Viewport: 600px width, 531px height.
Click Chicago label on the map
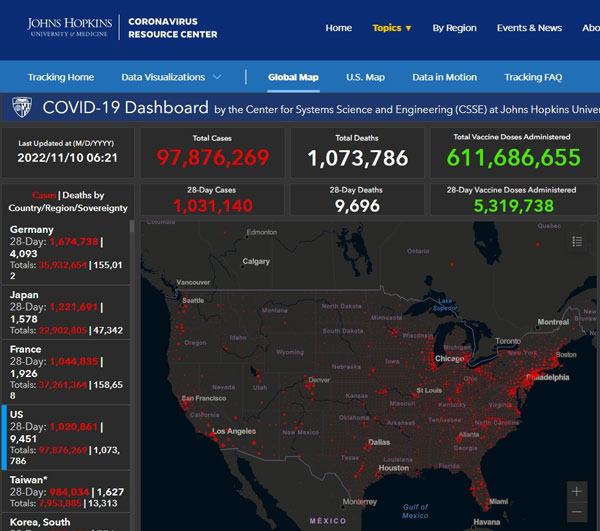pos(449,358)
